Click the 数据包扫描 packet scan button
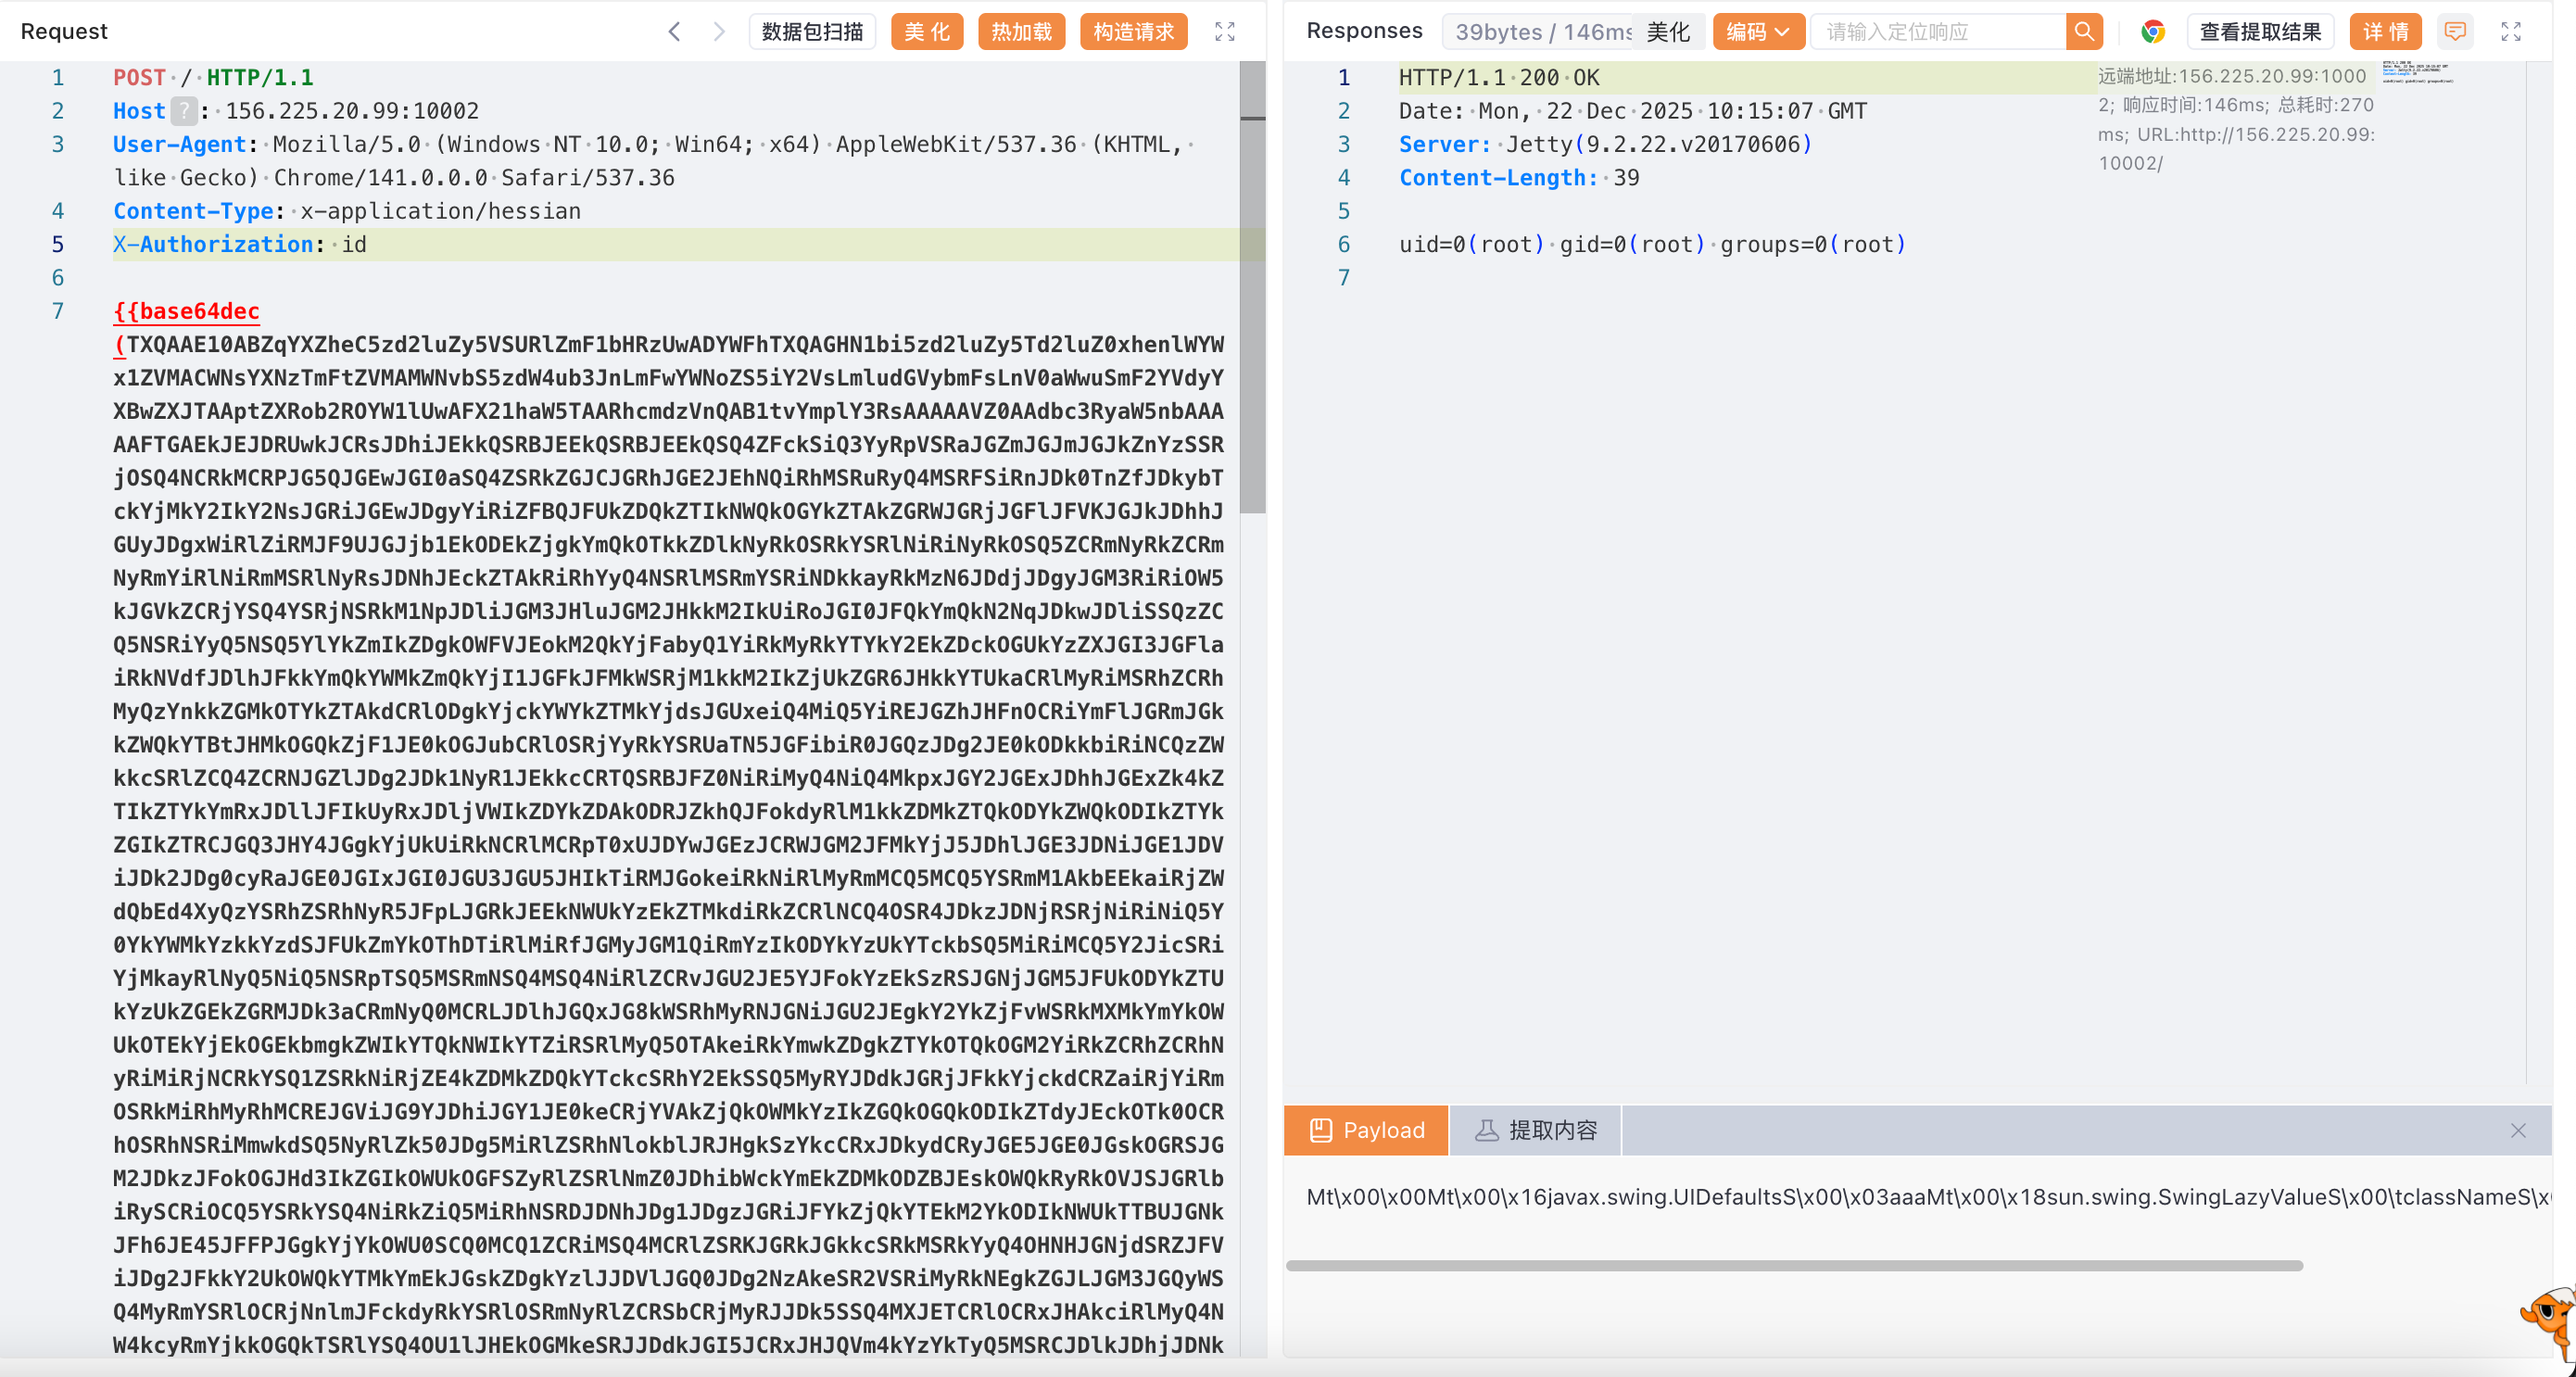The height and width of the screenshot is (1377, 2576). tap(811, 31)
